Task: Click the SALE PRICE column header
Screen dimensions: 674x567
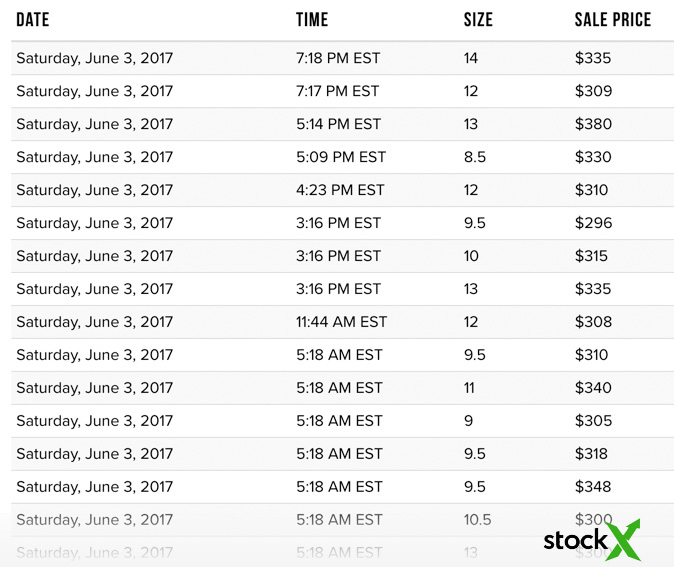Action: (612, 20)
